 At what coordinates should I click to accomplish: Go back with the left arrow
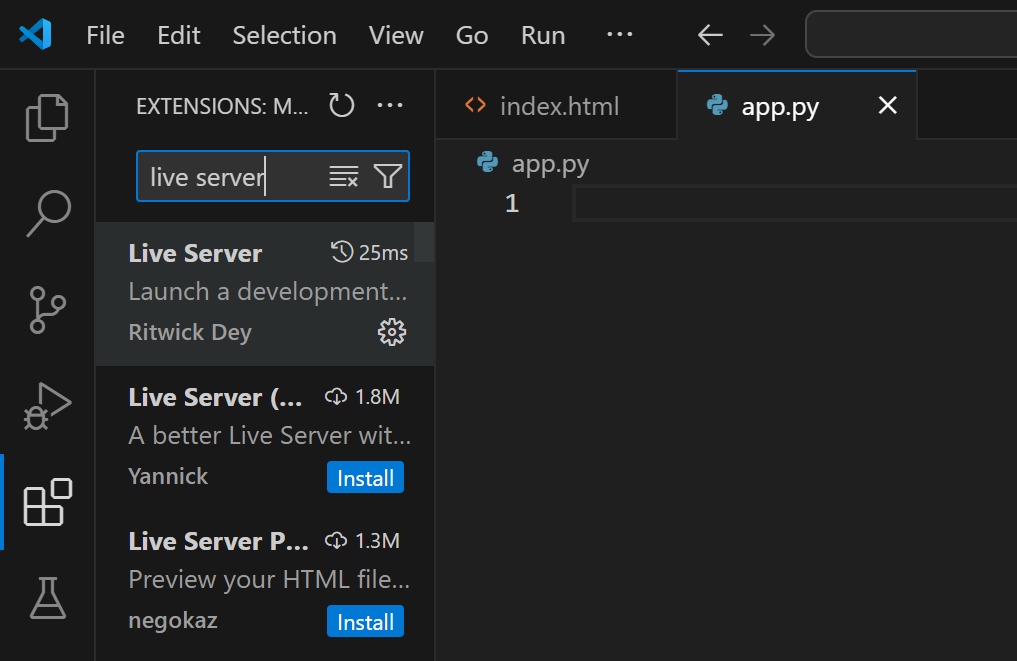(710, 35)
